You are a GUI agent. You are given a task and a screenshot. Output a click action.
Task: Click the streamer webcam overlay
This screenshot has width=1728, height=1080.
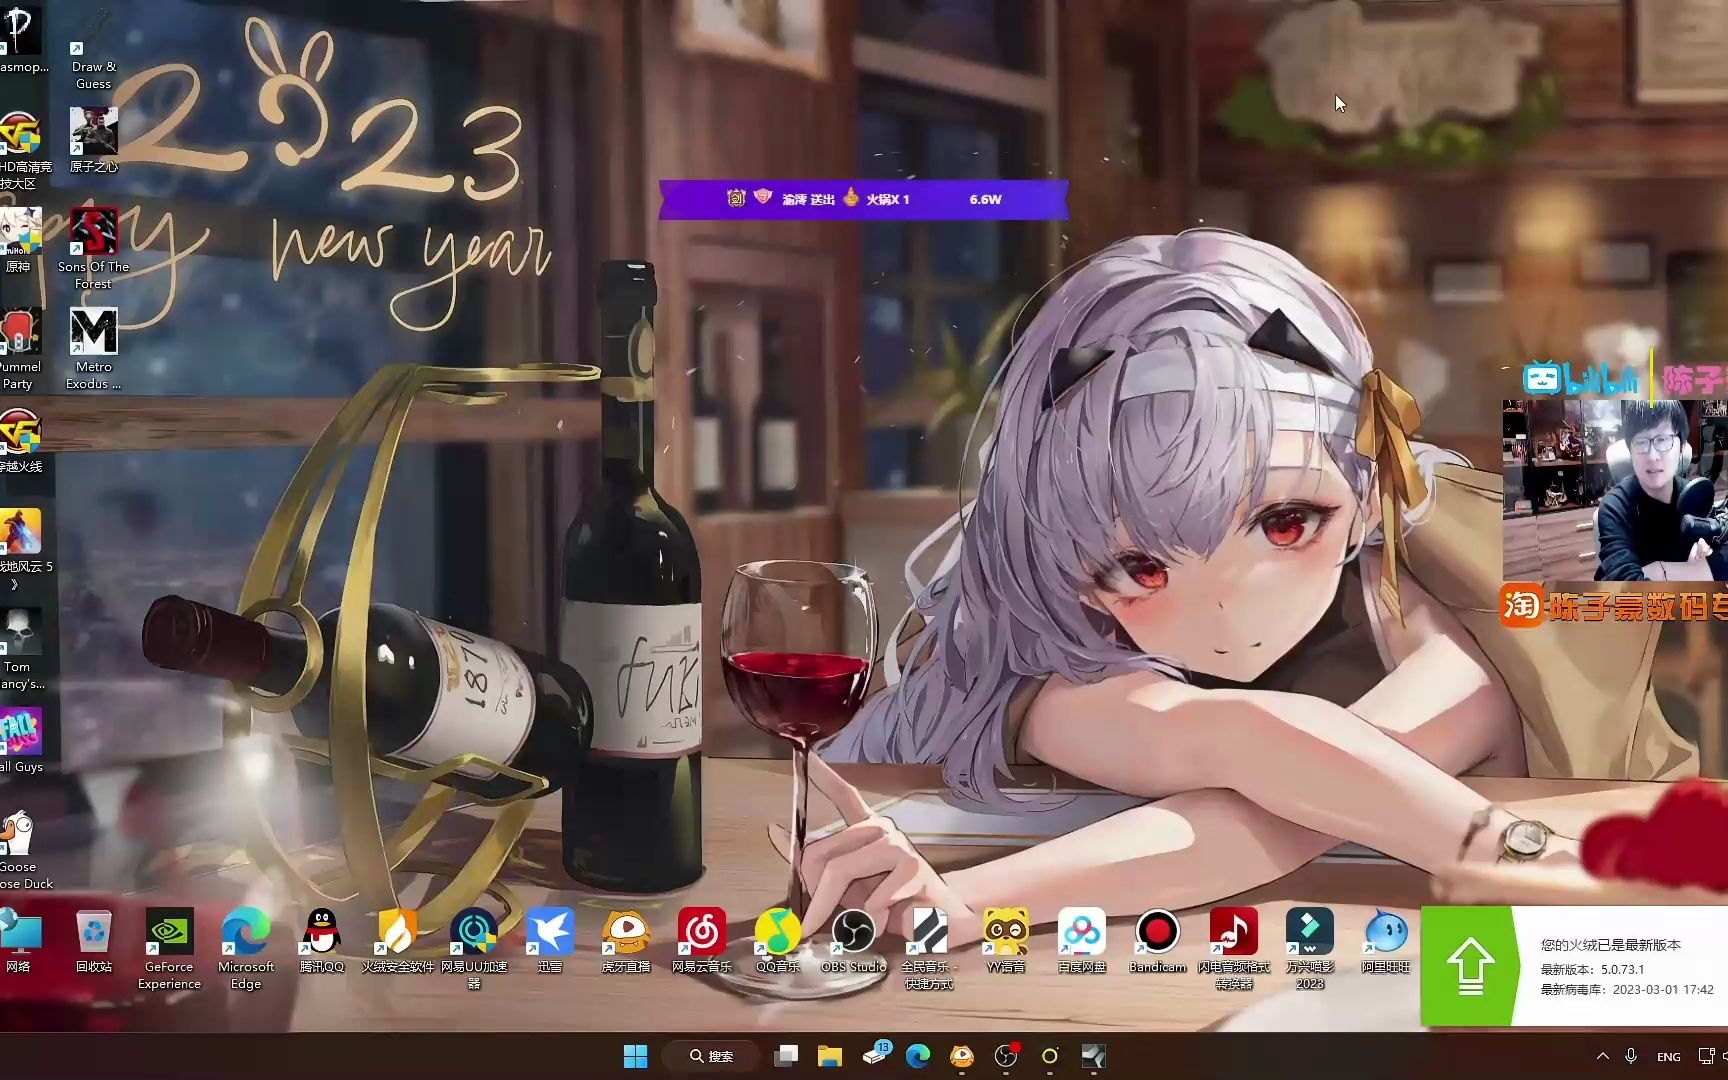click(x=1615, y=490)
